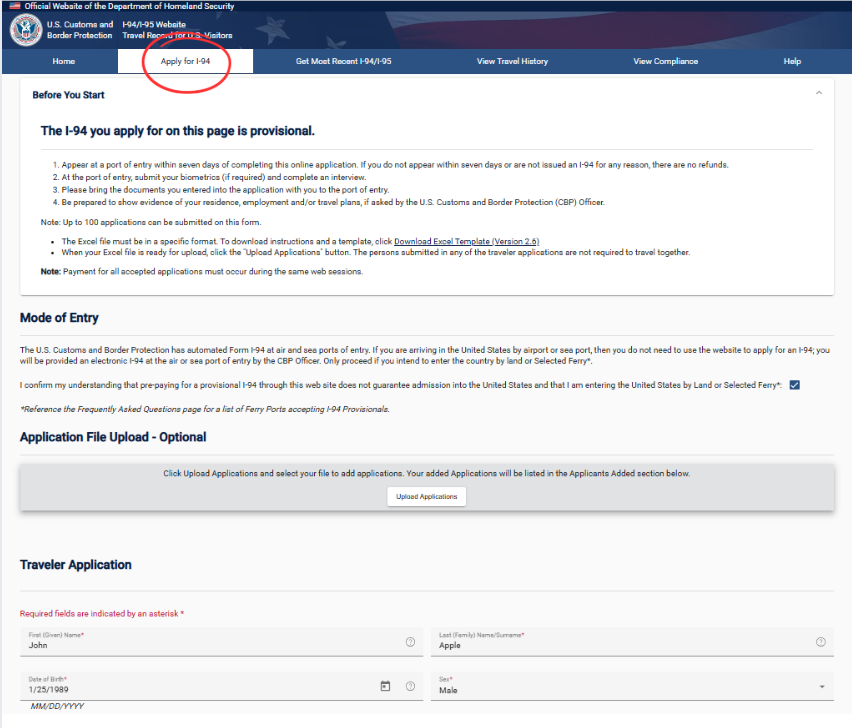The image size is (852, 728).
Task: Click the Traveler Application heading
Action: coord(76,565)
